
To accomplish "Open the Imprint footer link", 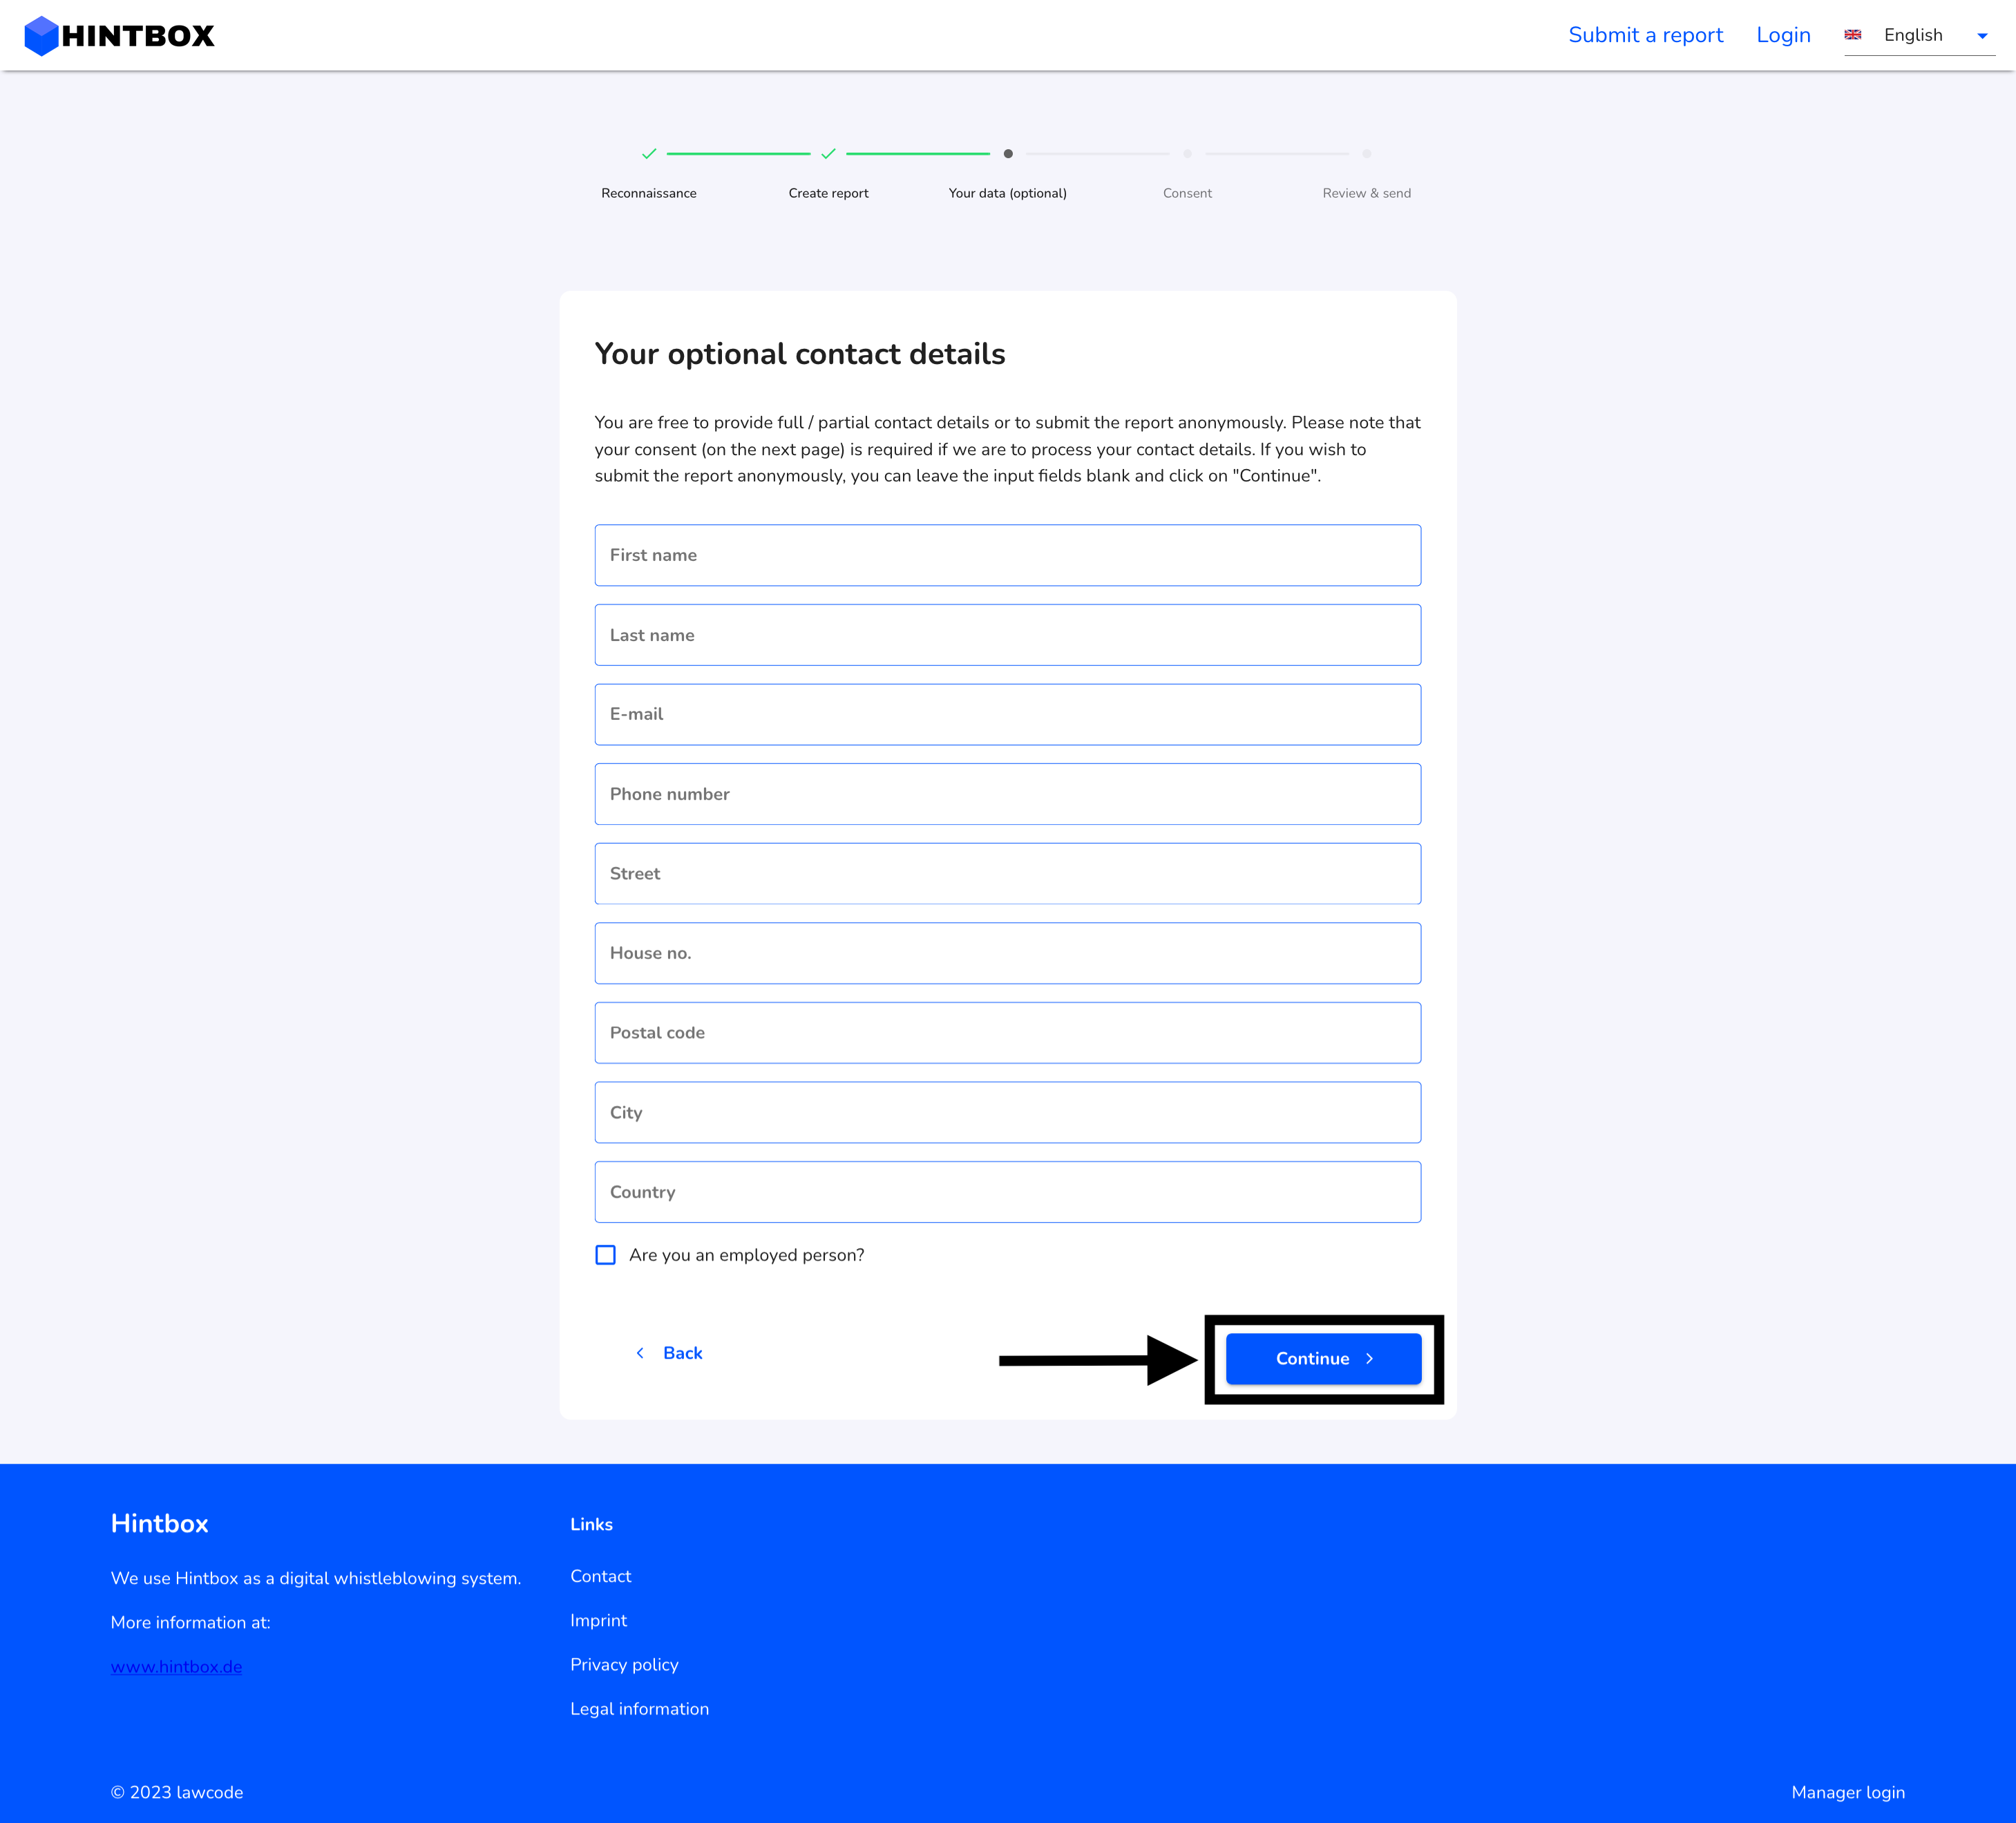I will [599, 1620].
